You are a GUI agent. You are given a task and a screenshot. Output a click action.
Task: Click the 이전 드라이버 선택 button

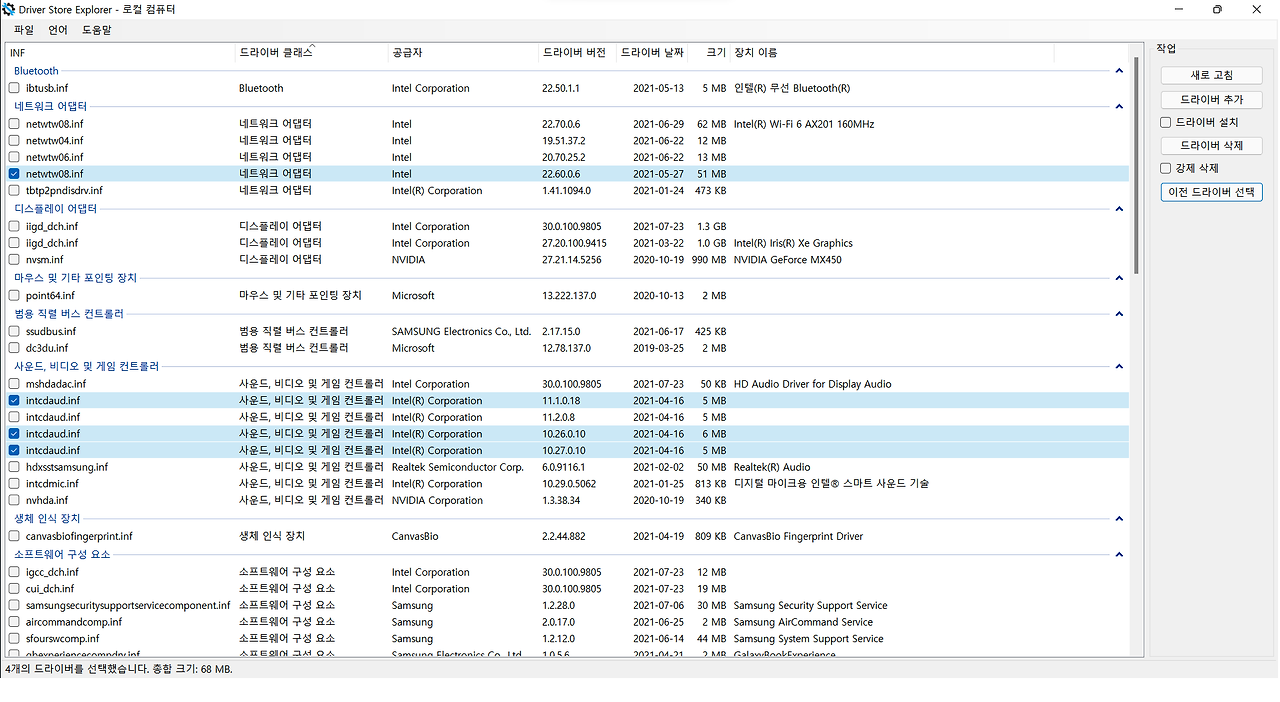pos(1210,191)
